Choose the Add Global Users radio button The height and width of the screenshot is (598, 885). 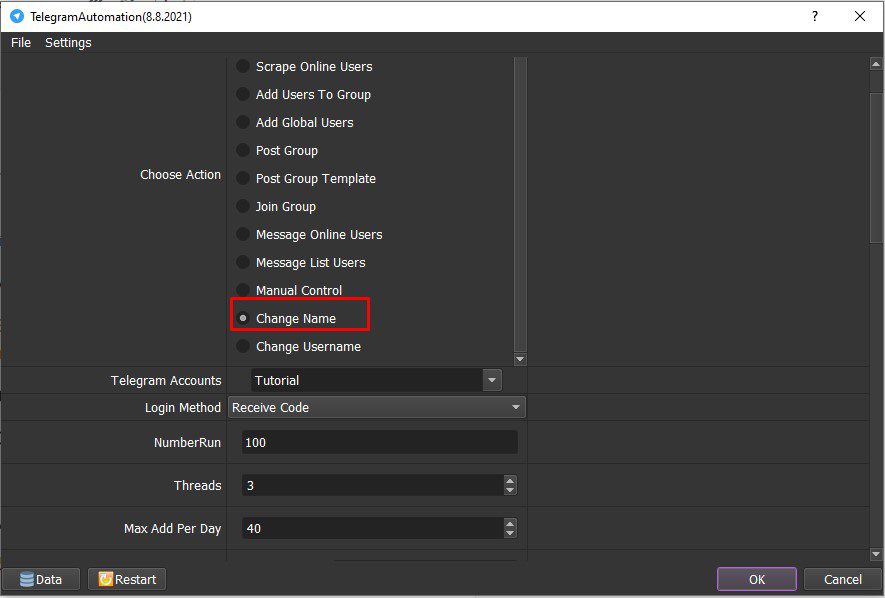tap(243, 122)
